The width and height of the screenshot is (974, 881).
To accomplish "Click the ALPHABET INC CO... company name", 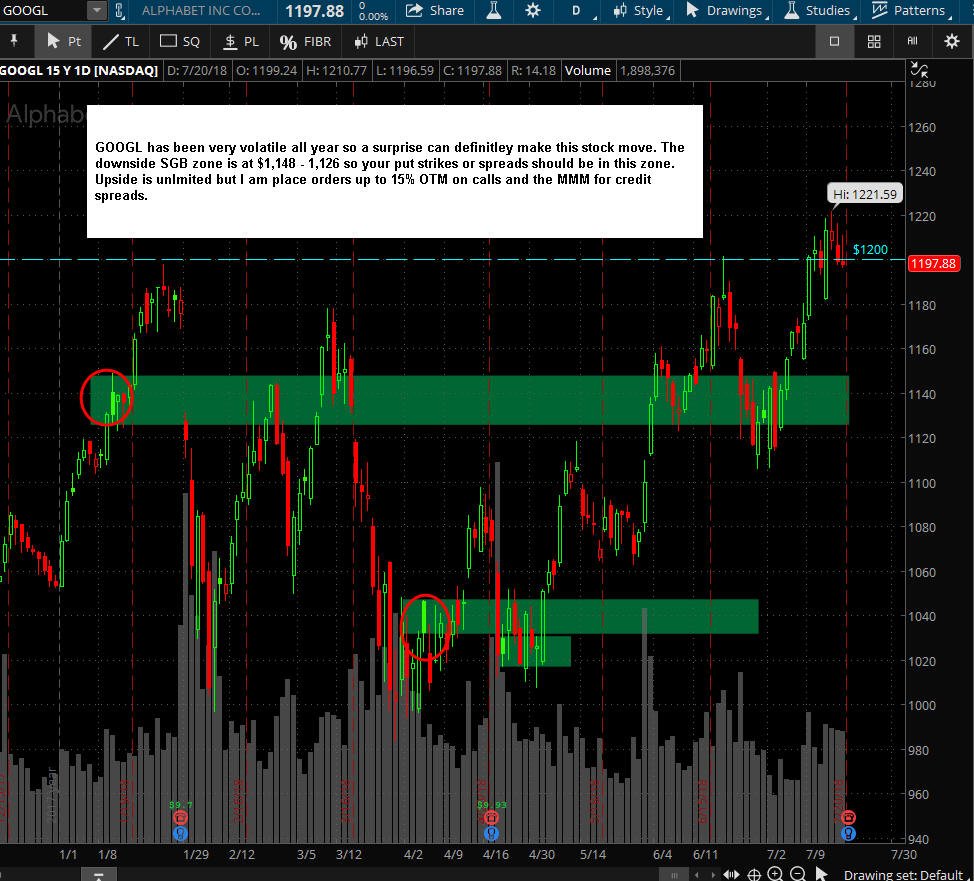I will [201, 11].
